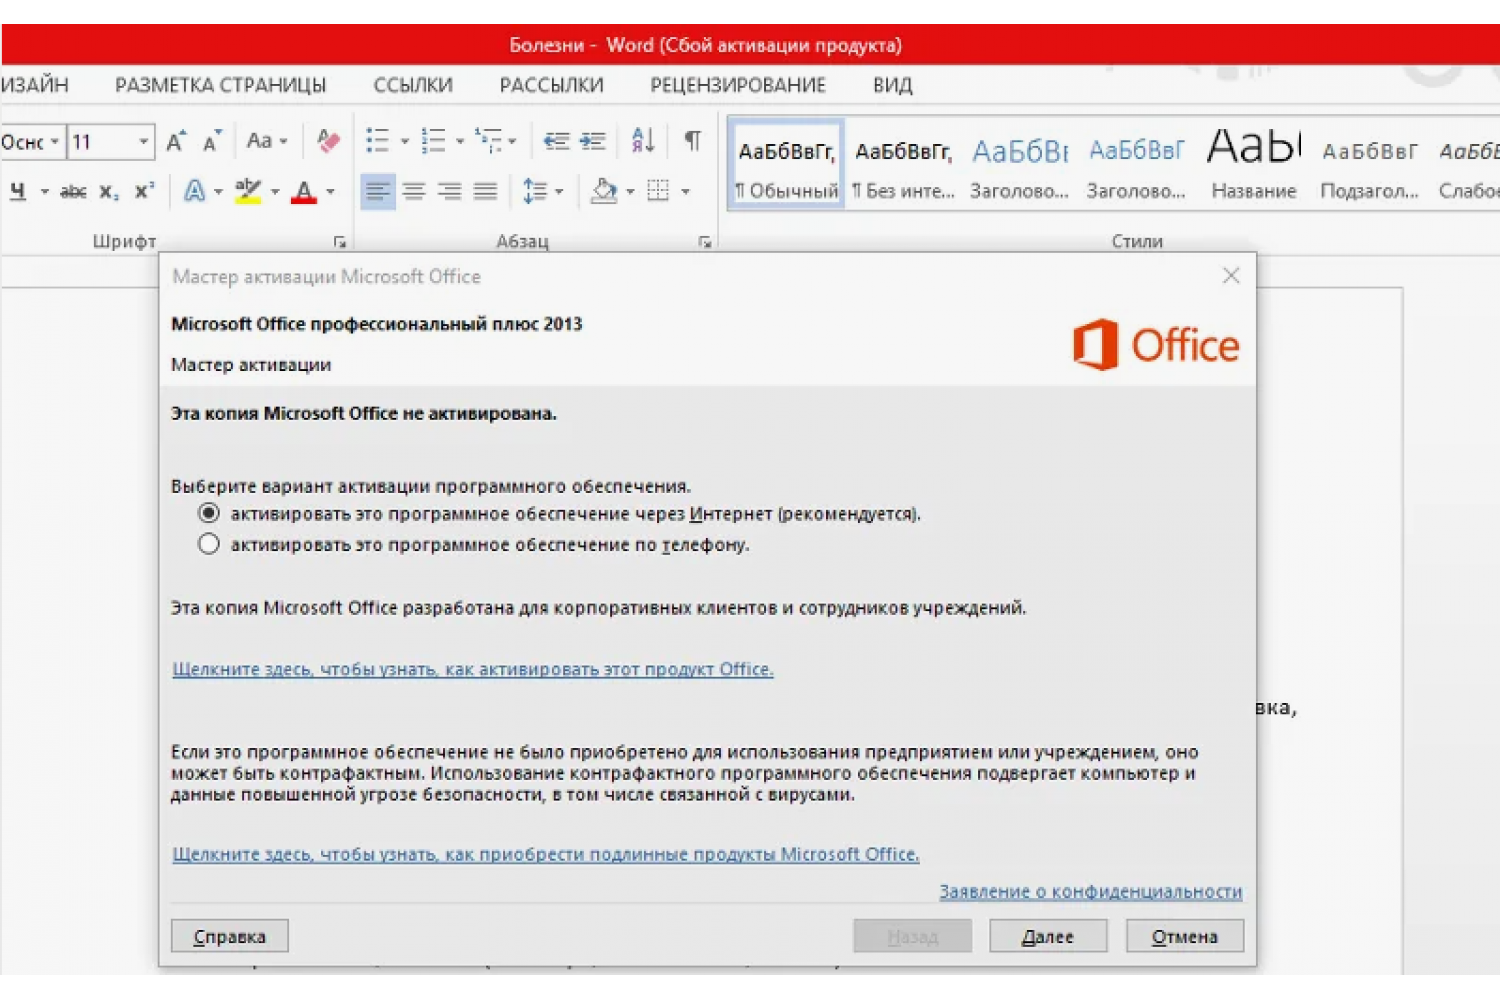Apply the Подзаголовок style
The width and height of the screenshot is (1500, 1000).
pos(1369,165)
